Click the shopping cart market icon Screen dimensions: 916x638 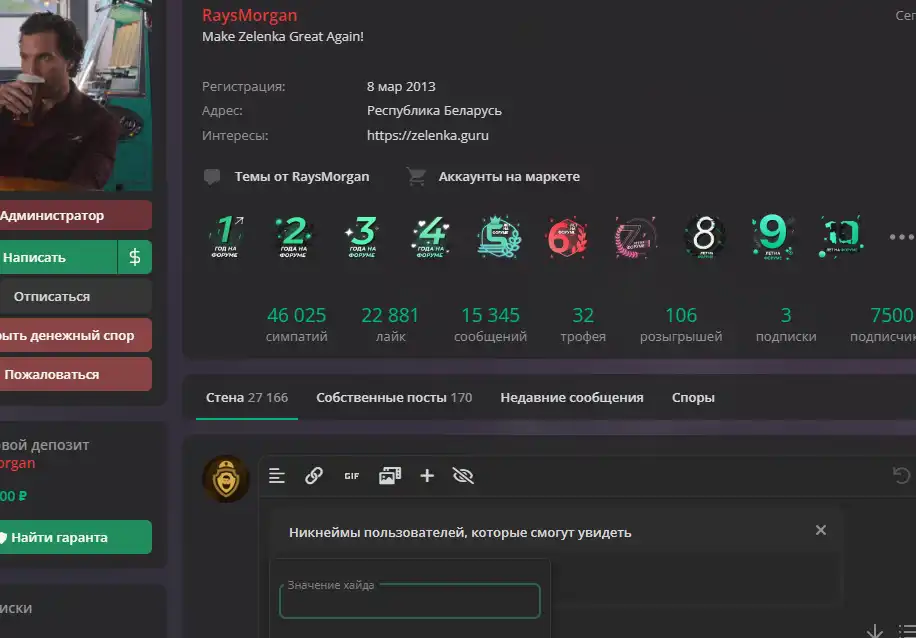pos(416,176)
